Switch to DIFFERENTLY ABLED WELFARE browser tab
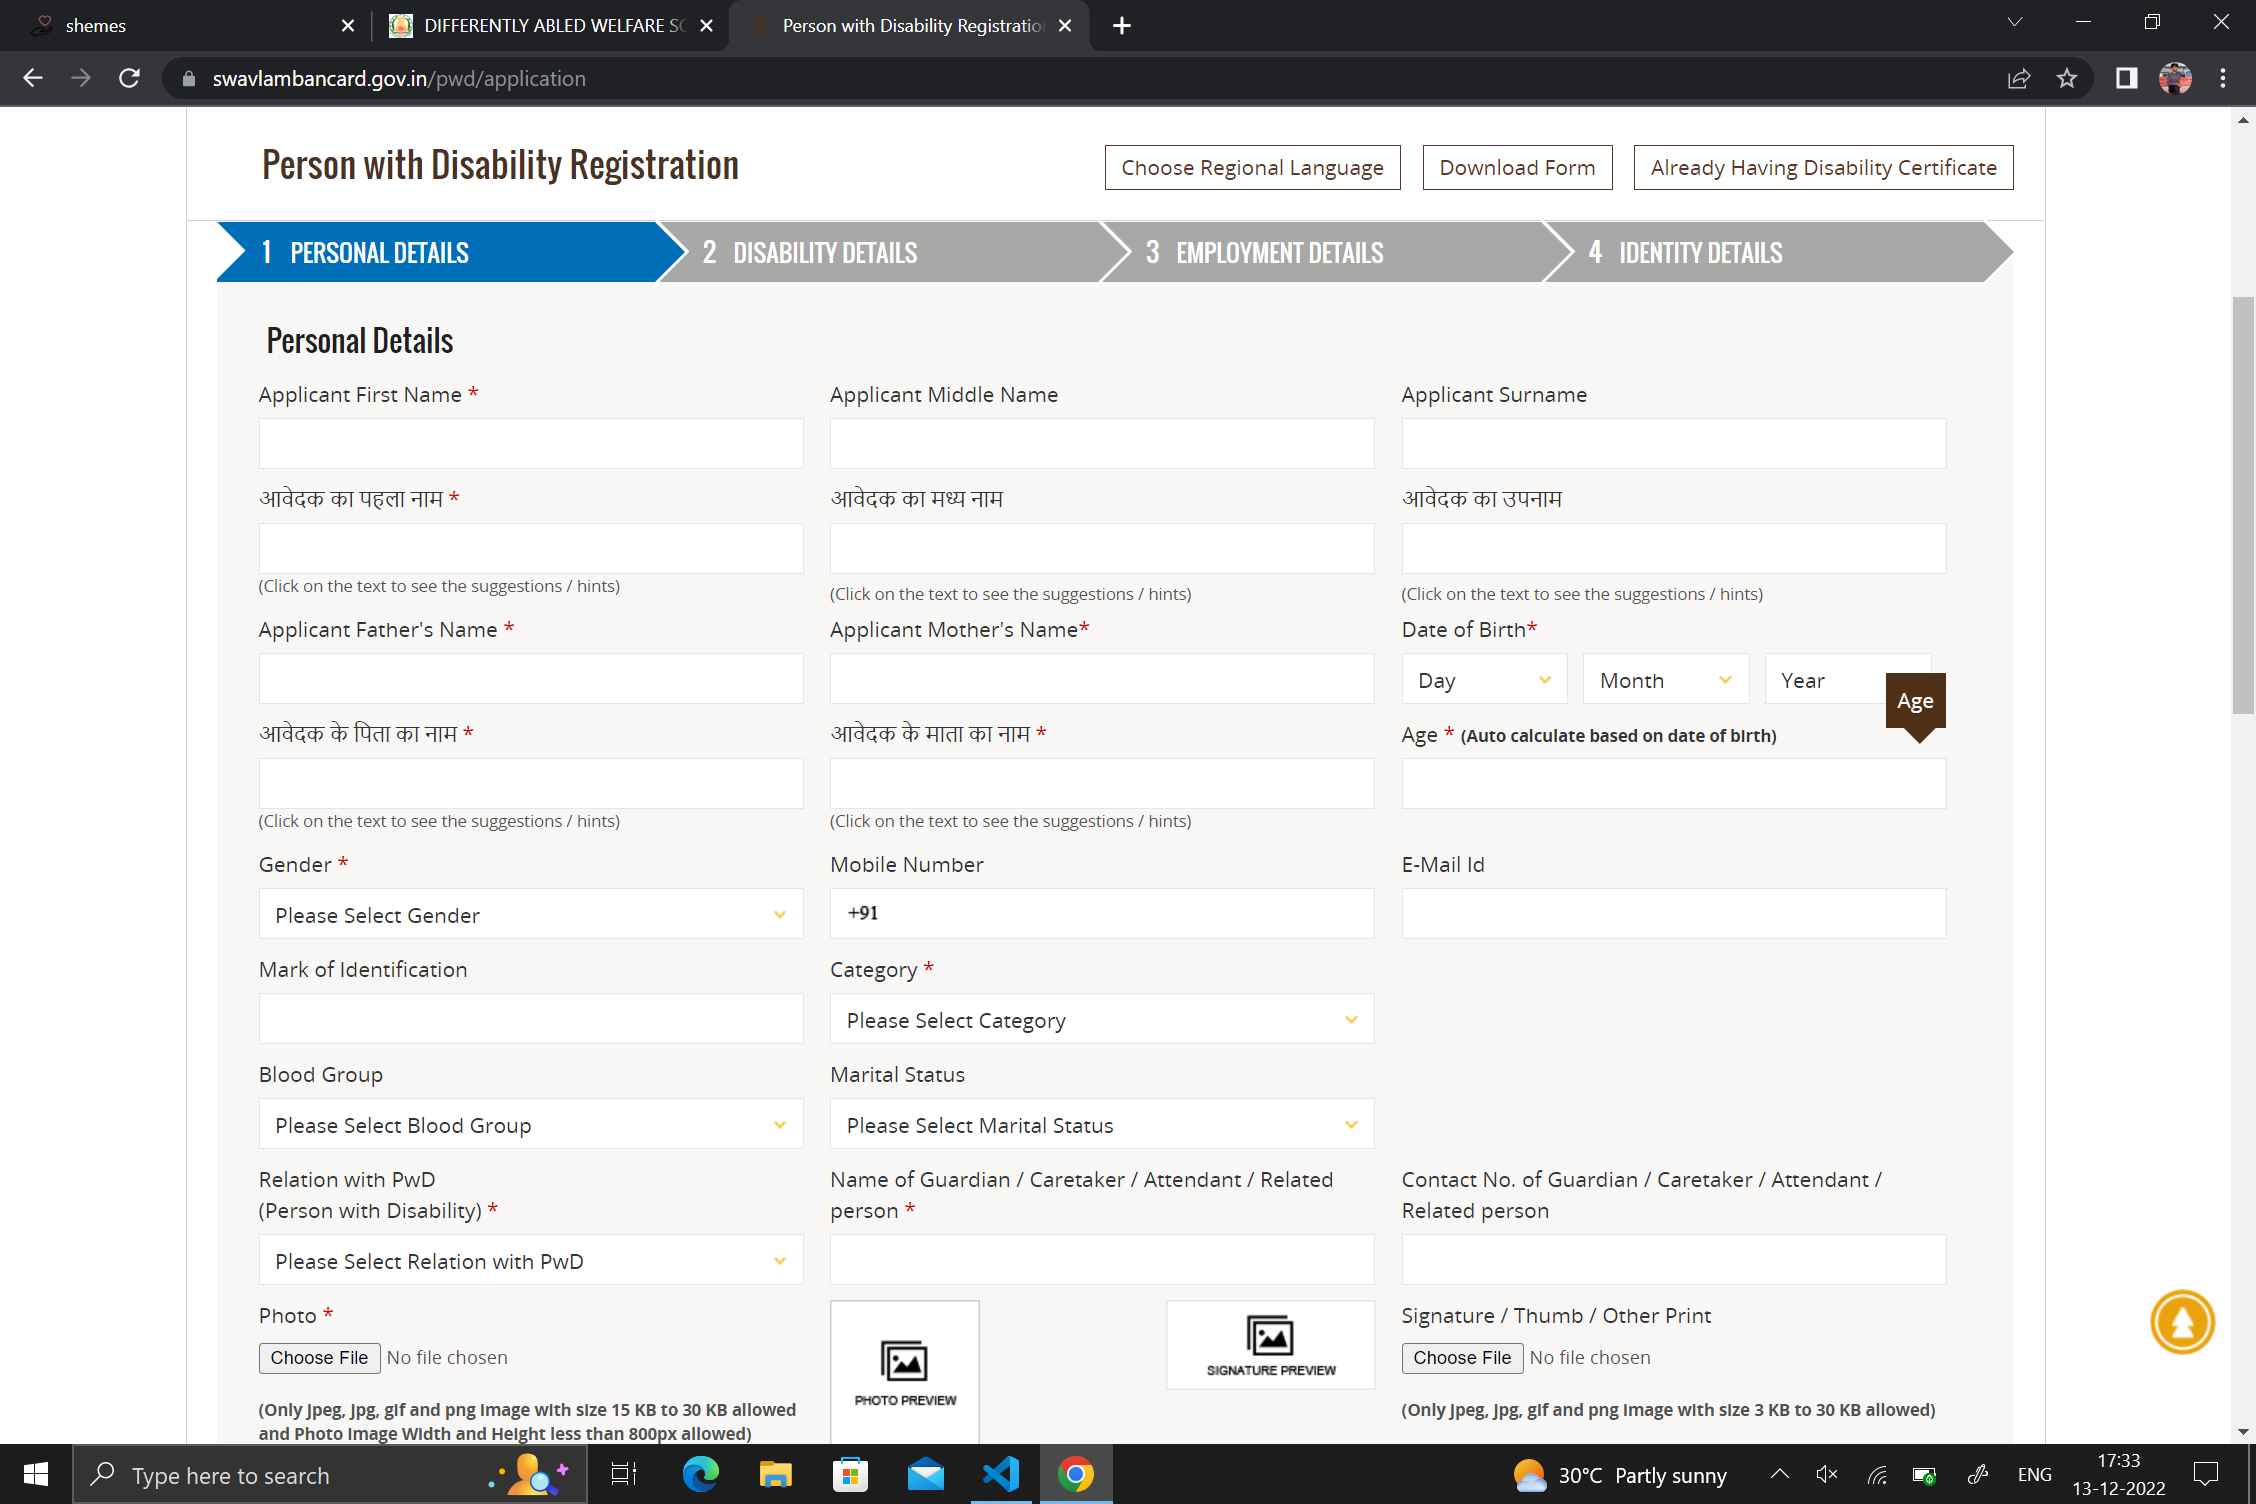 click(552, 26)
